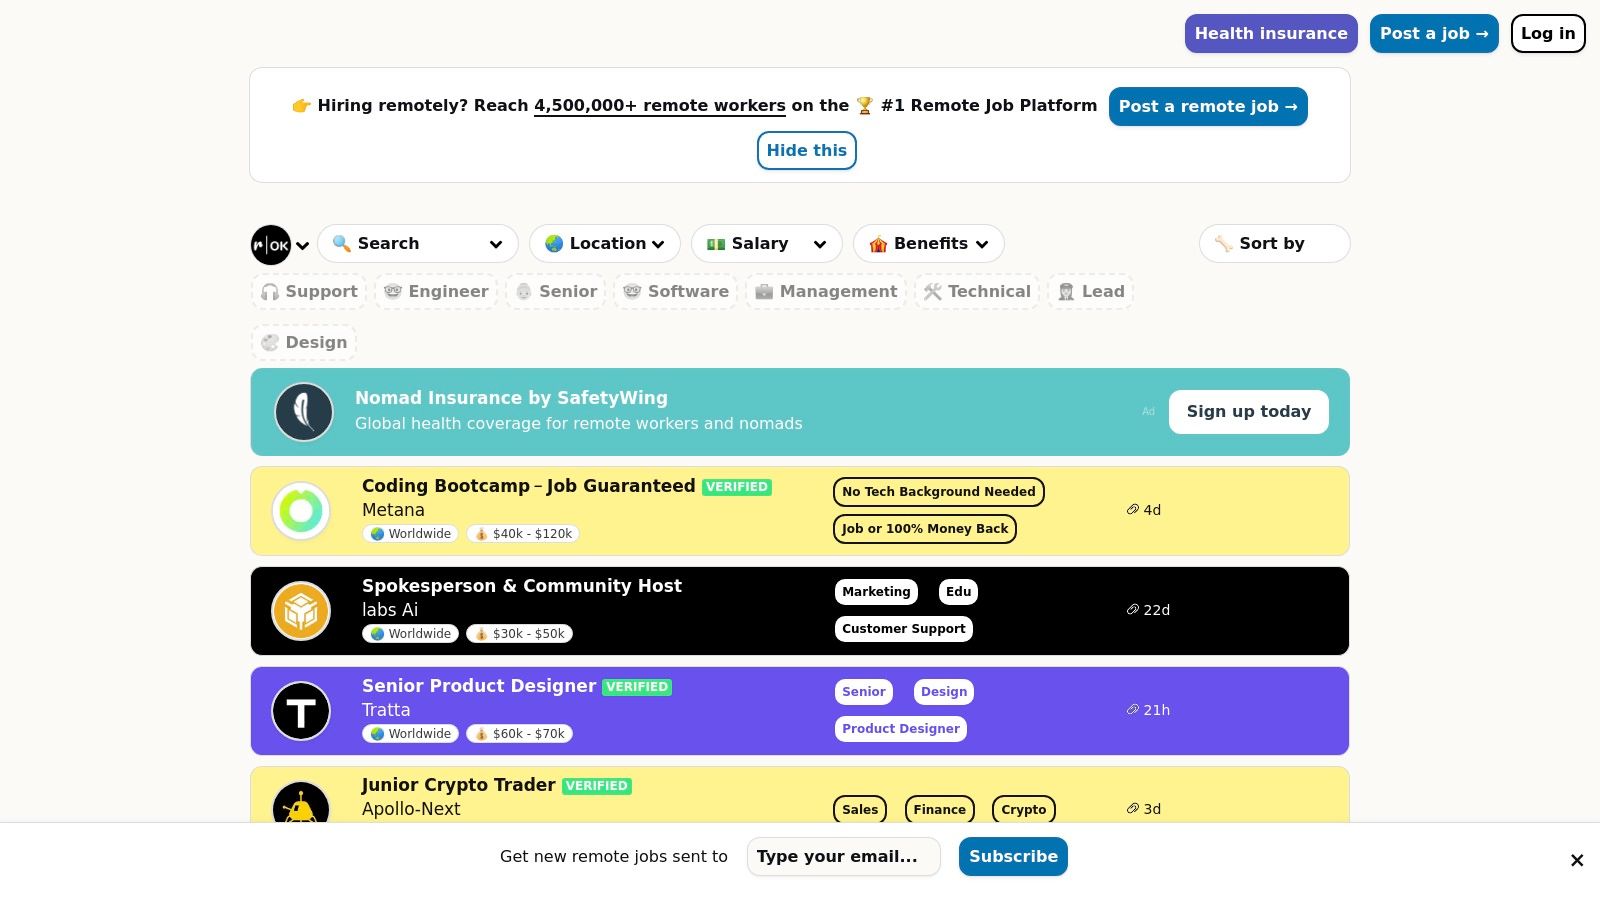Expand the chevron beside the logo
The height and width of the screenshot is (900, 1600).
pyautogui.click(x=302, y=246)
